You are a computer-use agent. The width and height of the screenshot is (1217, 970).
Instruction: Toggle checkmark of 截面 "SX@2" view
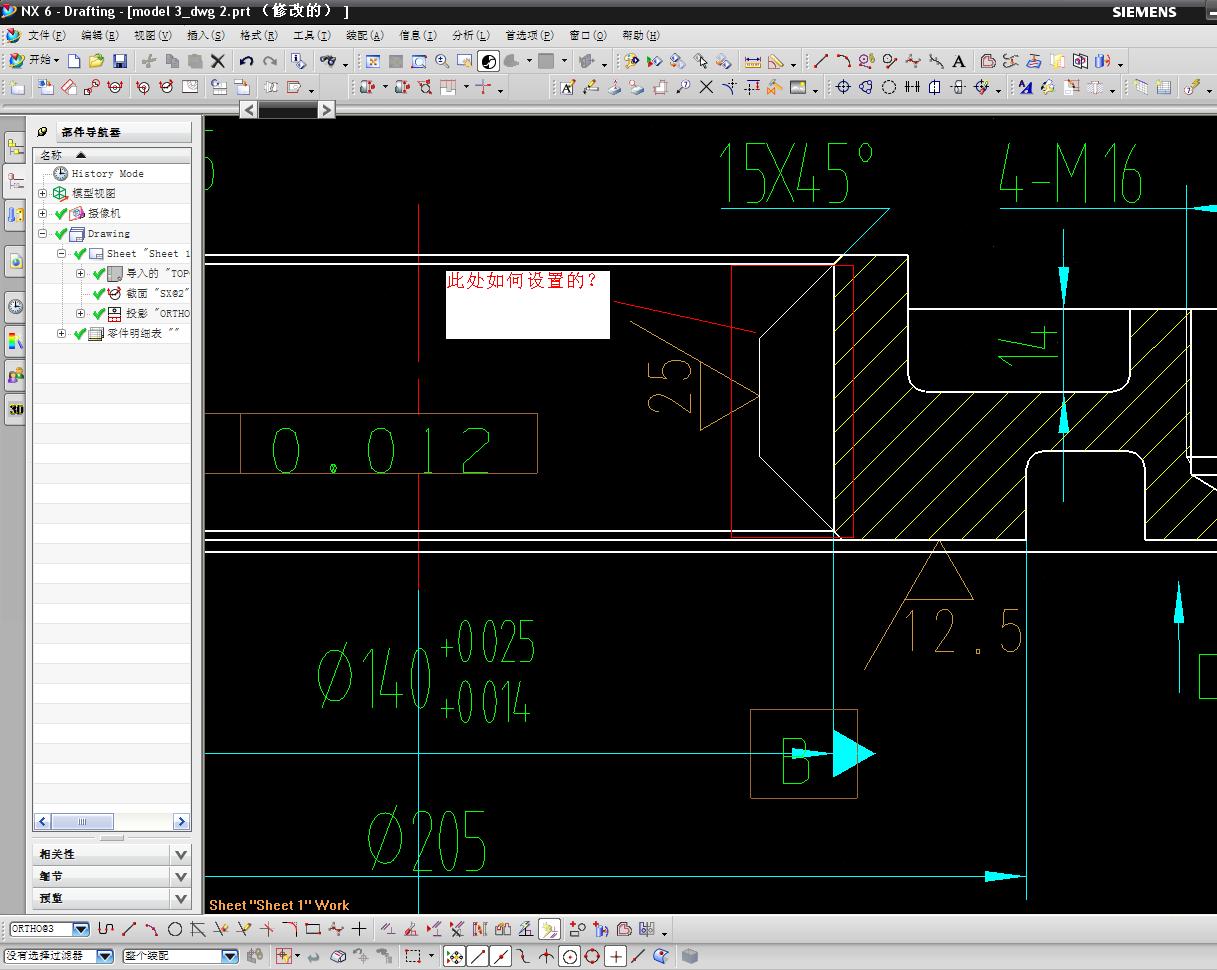pyautogui.click(x=98, y=294)
